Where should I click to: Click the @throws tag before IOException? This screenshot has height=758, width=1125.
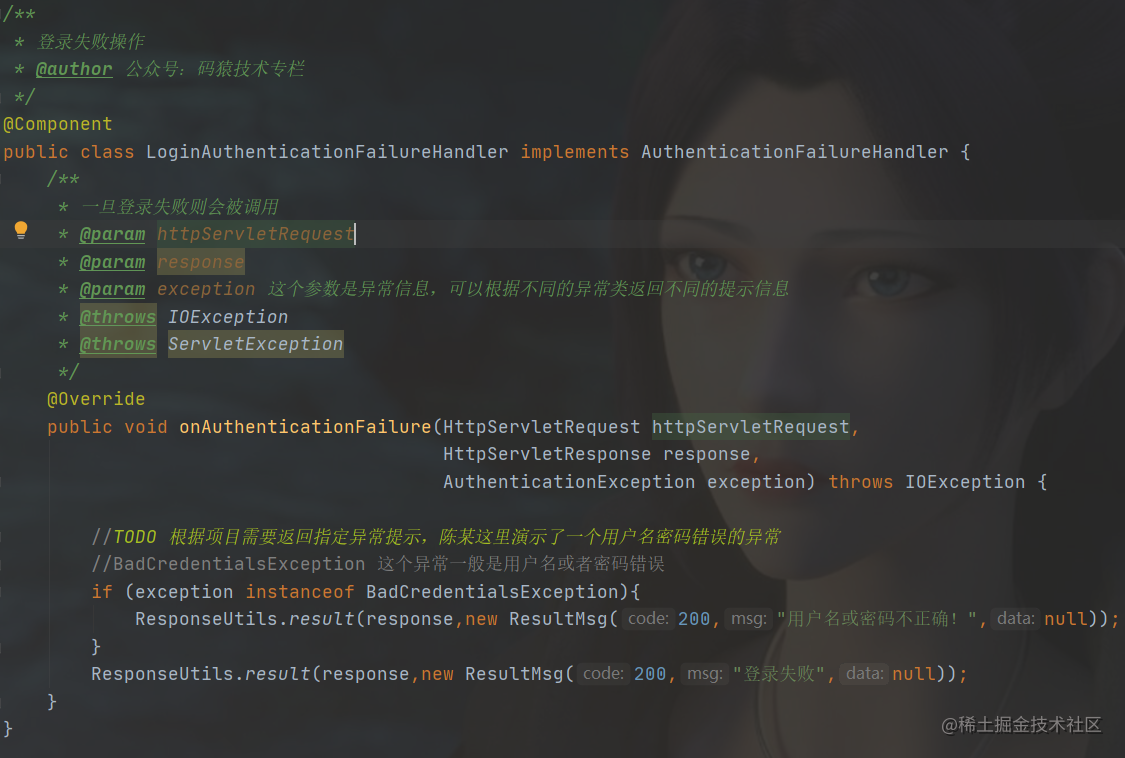(118, 317)
